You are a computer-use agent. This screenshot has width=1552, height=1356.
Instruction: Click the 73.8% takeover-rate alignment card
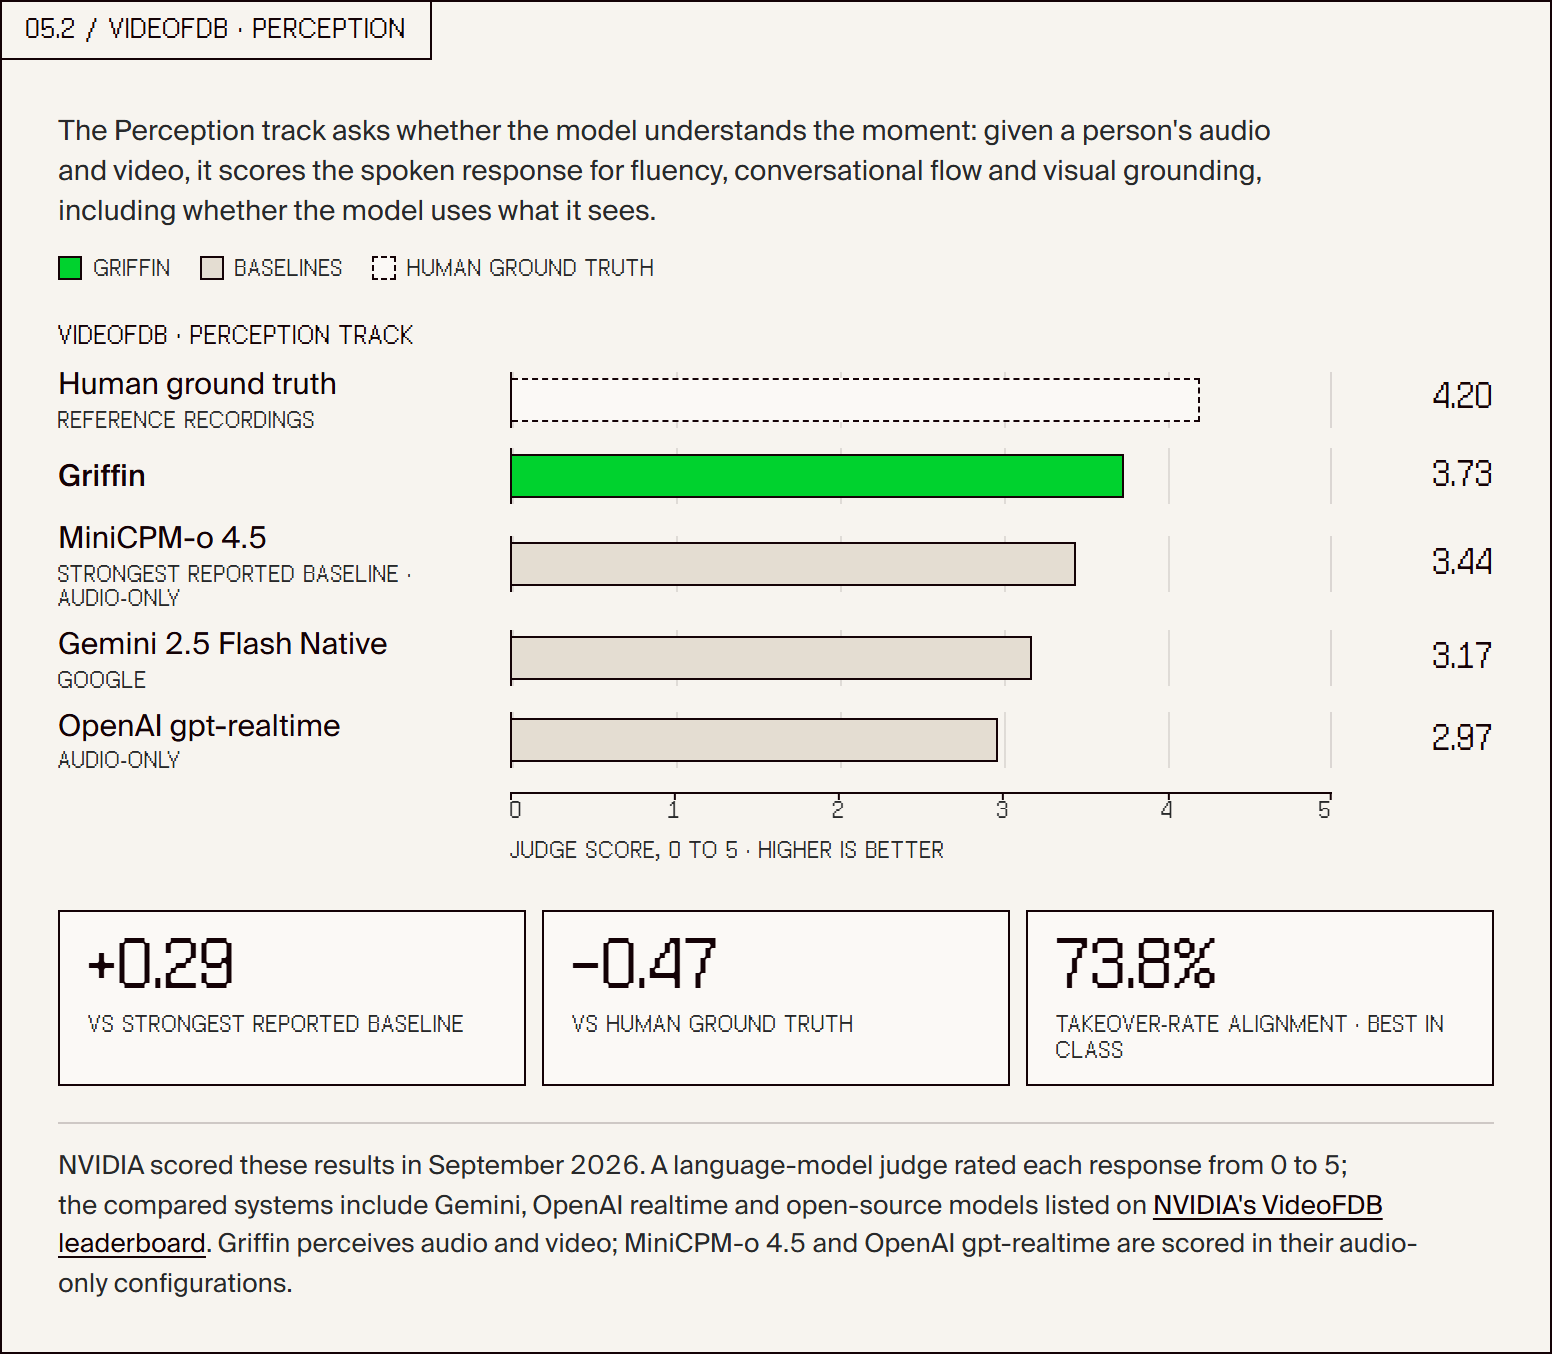(1260, 998)
